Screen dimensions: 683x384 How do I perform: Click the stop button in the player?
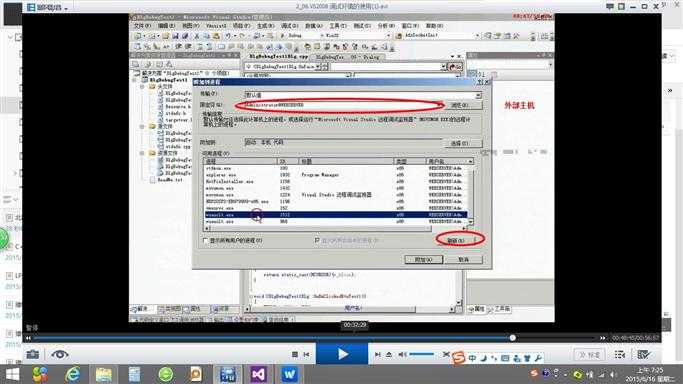295,355
